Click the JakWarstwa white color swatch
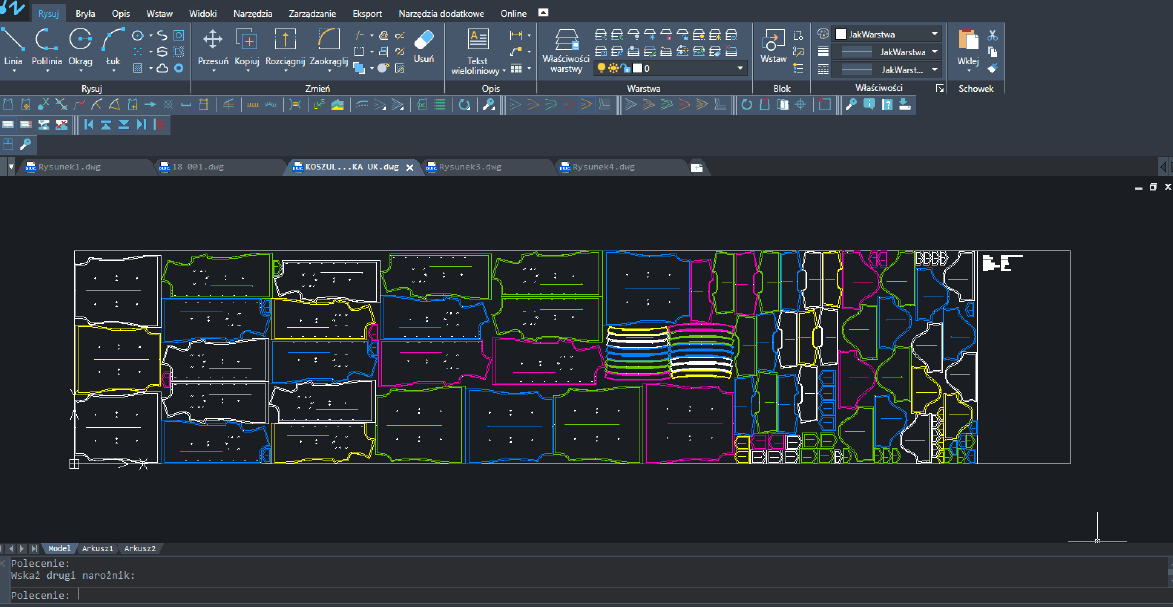The height and width of the screenshot is (611, 1173). [x=841, y=34]
